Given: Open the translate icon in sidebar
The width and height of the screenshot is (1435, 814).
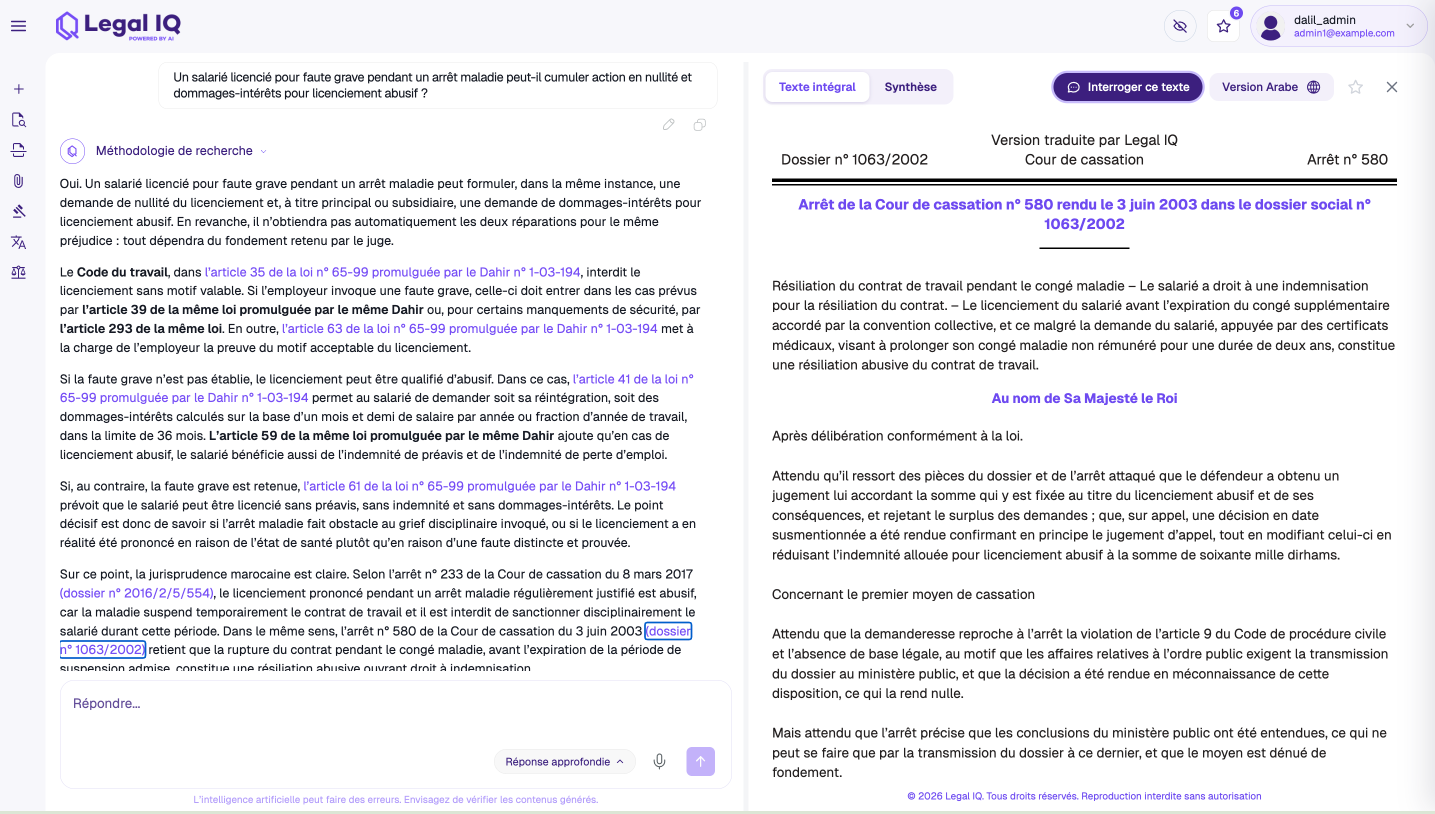Looking at the screenshot, I should [18, 242].
